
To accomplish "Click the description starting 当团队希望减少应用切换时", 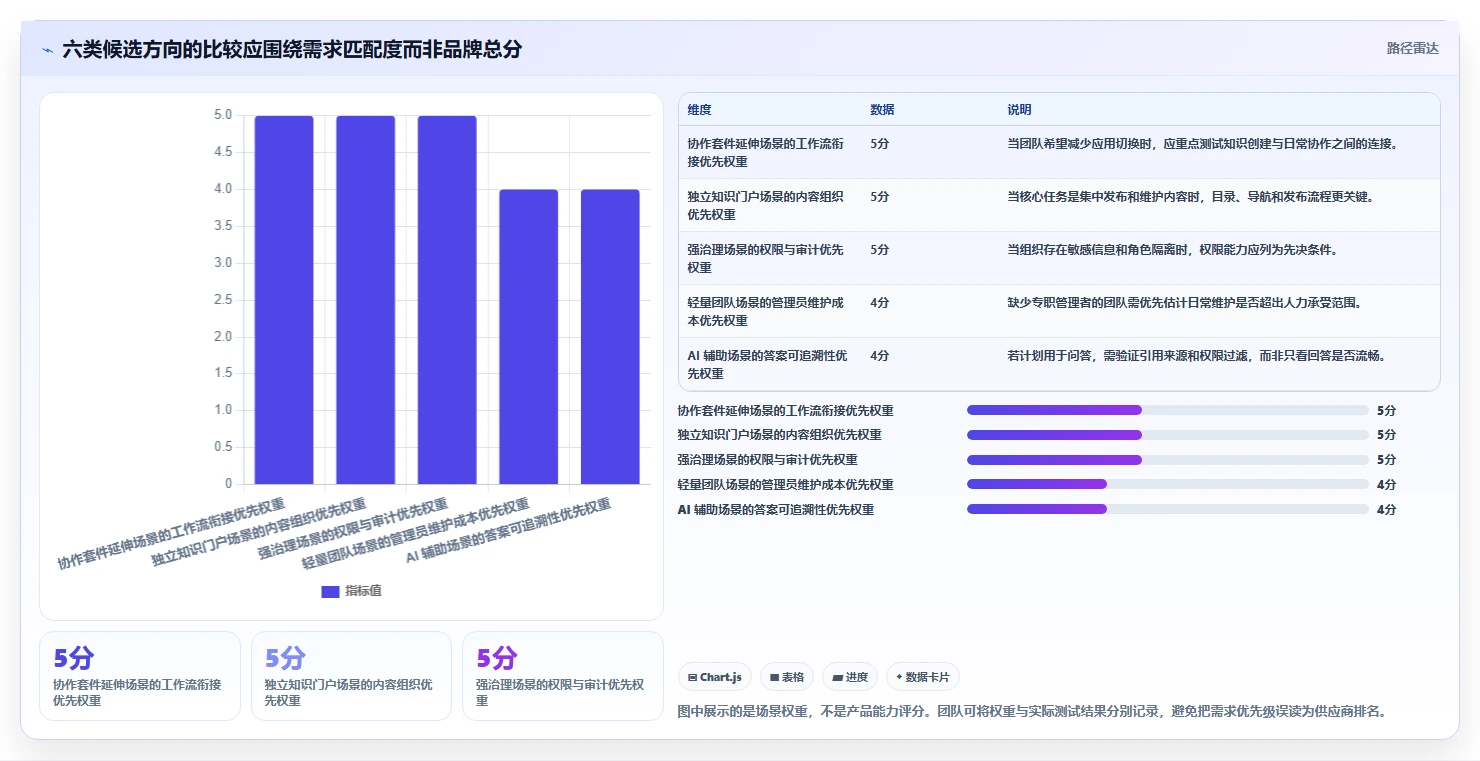I will 1202,143.
